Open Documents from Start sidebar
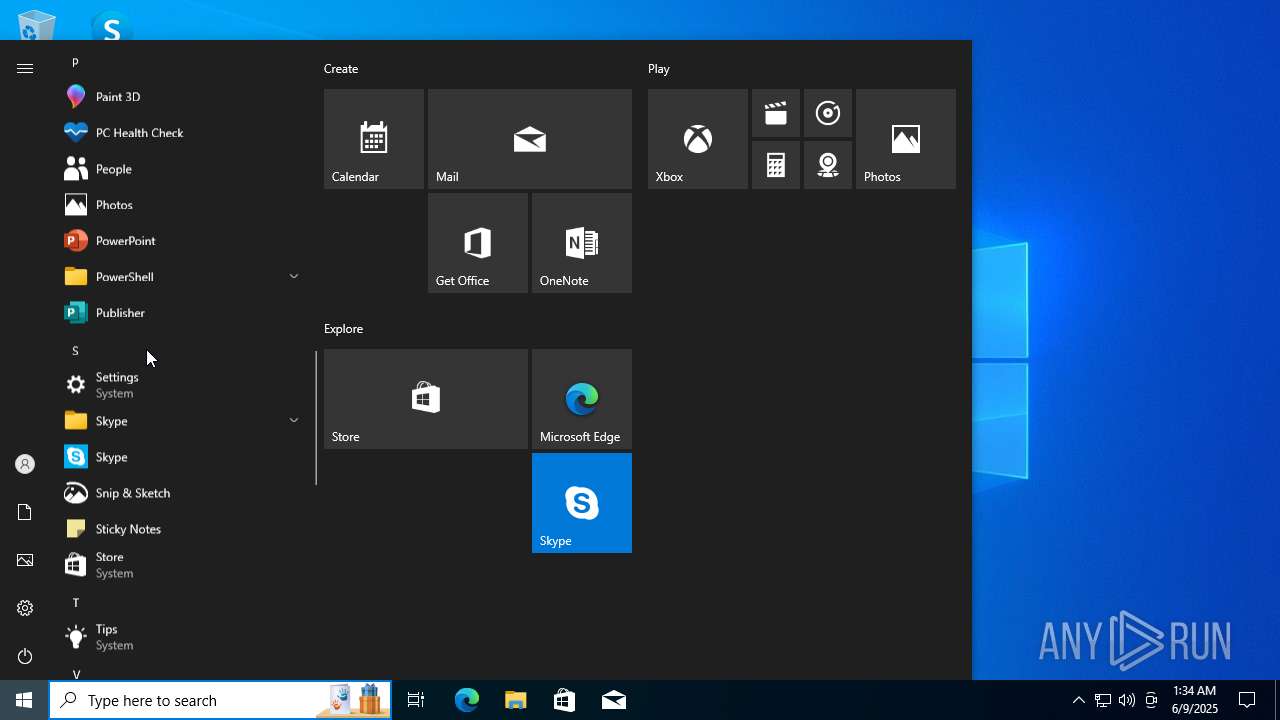This screenshot has height=720, width=1280. (x=25, y=512)
